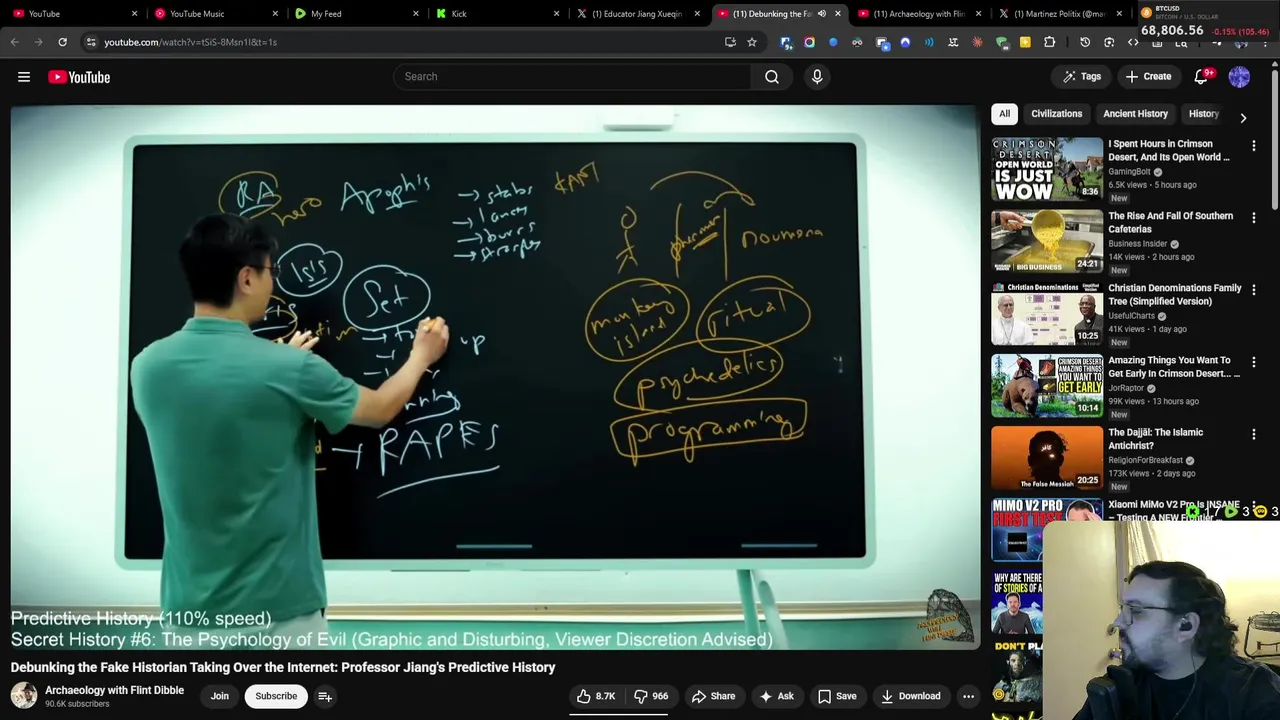Open the Create menu
Viewport: 1280px width, 720px height.
(x=1148, y=76)
